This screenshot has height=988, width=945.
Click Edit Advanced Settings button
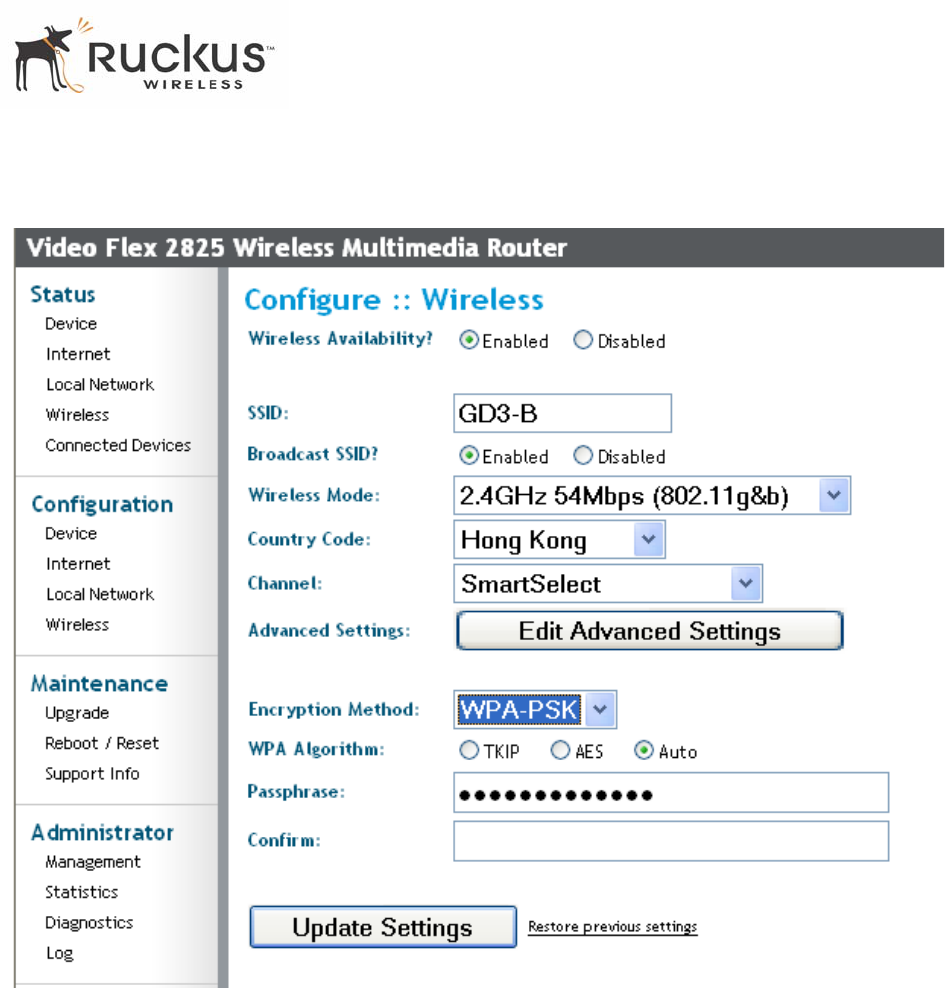pyautogui.click(x=650, y=630)
